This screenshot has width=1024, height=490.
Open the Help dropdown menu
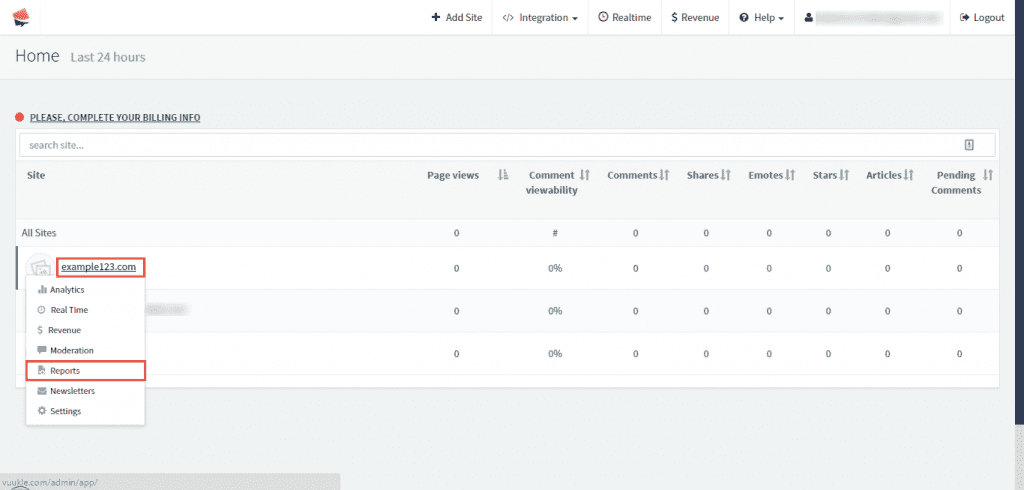761,17
